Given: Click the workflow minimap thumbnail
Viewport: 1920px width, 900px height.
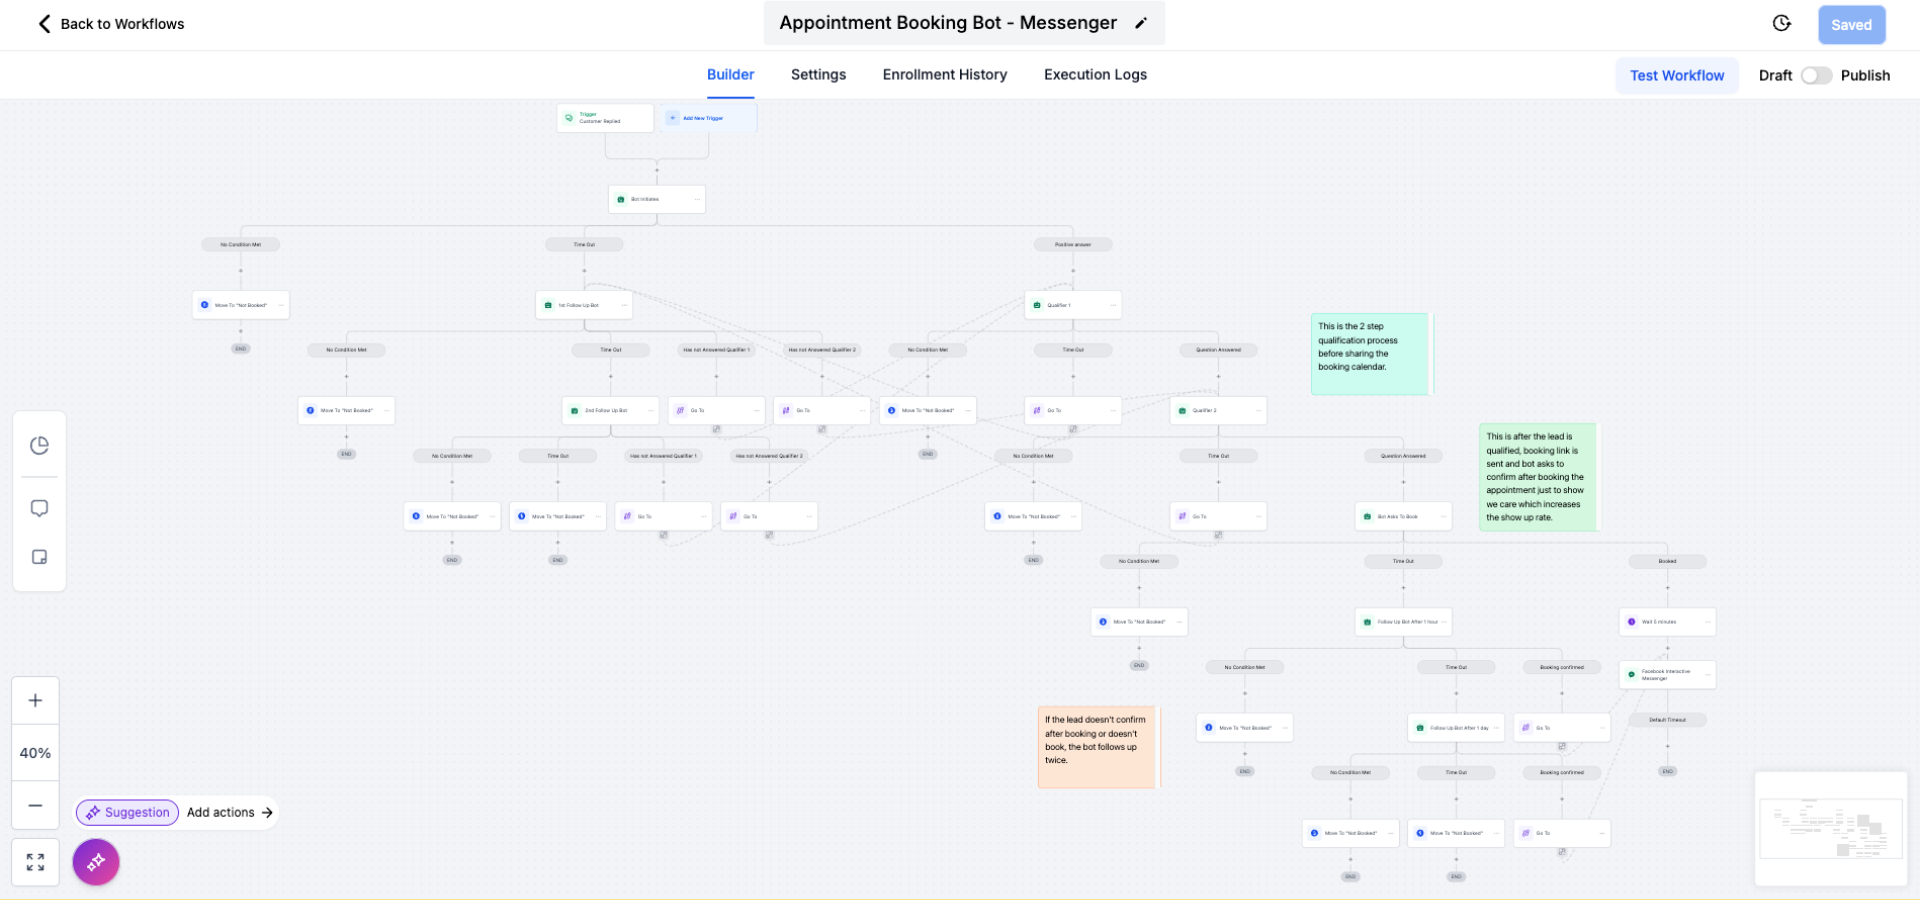Looking at the screenshot, I should (x=1830, y=829).
